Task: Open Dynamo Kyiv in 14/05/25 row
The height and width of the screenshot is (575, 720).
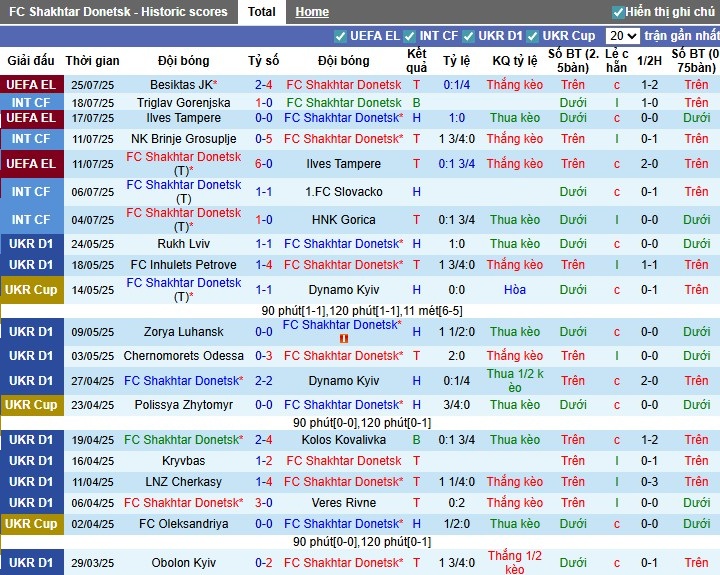Action: [343, 290]
